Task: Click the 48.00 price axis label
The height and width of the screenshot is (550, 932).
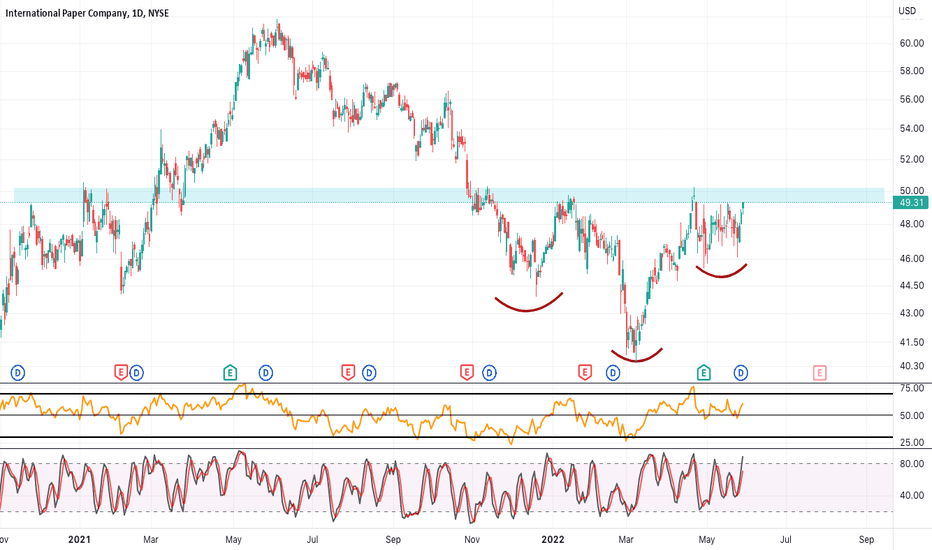Action: 912,224
